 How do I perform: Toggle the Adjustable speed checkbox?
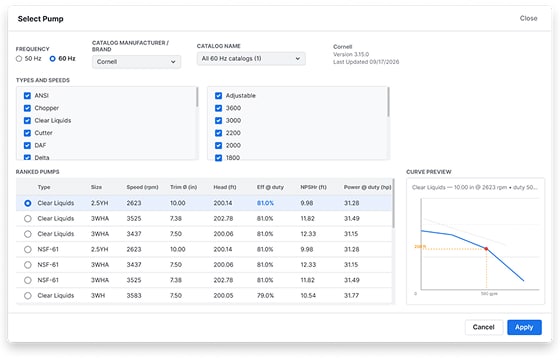coord(219,96)
